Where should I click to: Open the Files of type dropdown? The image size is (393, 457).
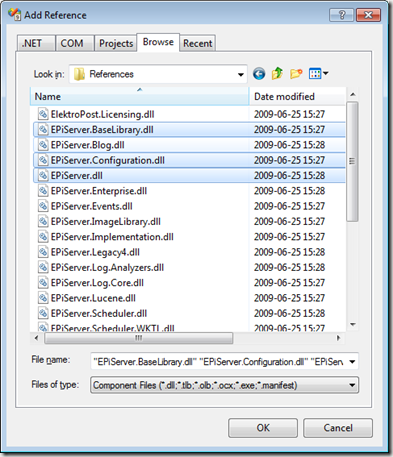pyautogui.click(x=224, y=385)
